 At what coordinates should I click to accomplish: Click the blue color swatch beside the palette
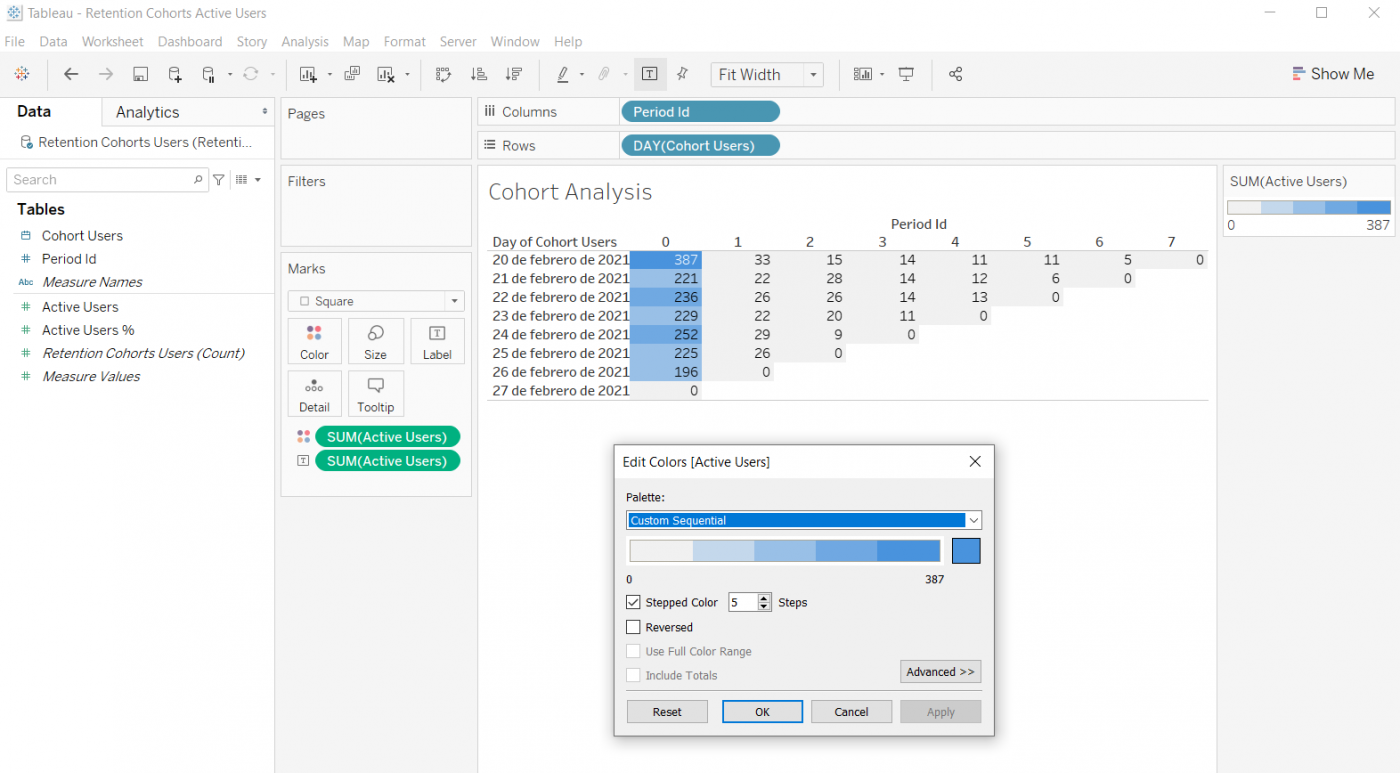(x=966, y=551)
